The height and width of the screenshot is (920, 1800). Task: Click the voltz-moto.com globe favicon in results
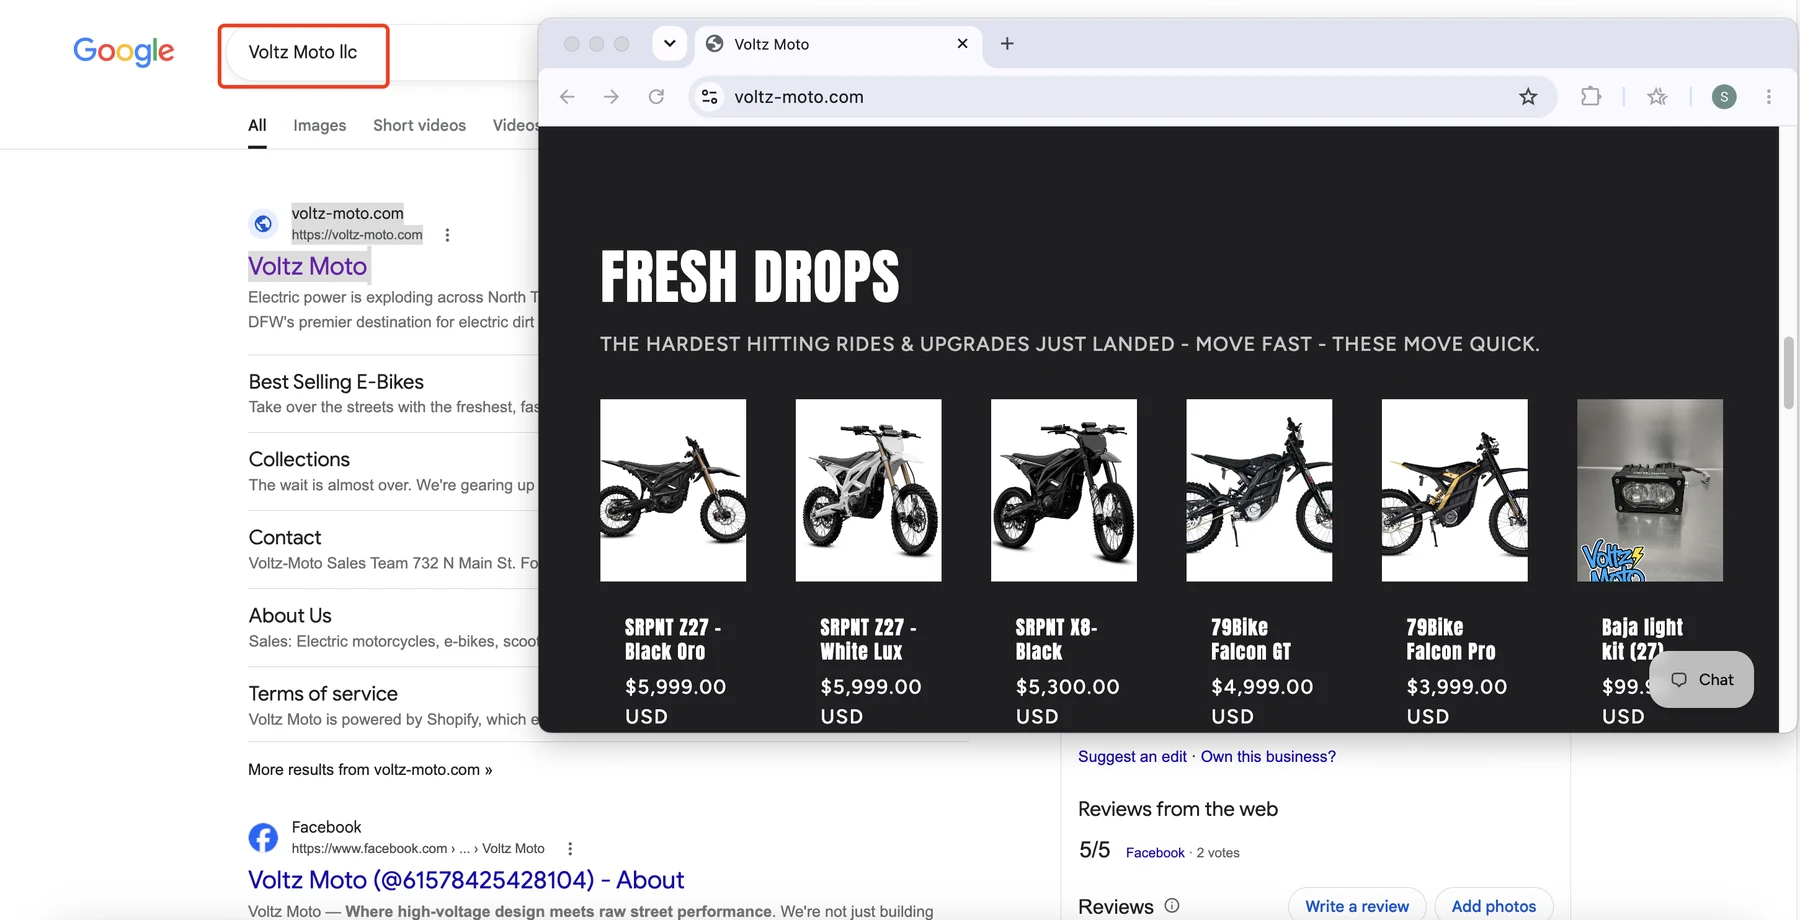click(263, 224)
